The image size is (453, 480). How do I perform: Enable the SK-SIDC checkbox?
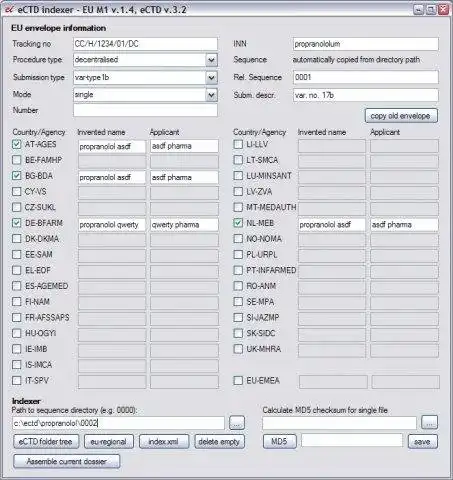238,333
